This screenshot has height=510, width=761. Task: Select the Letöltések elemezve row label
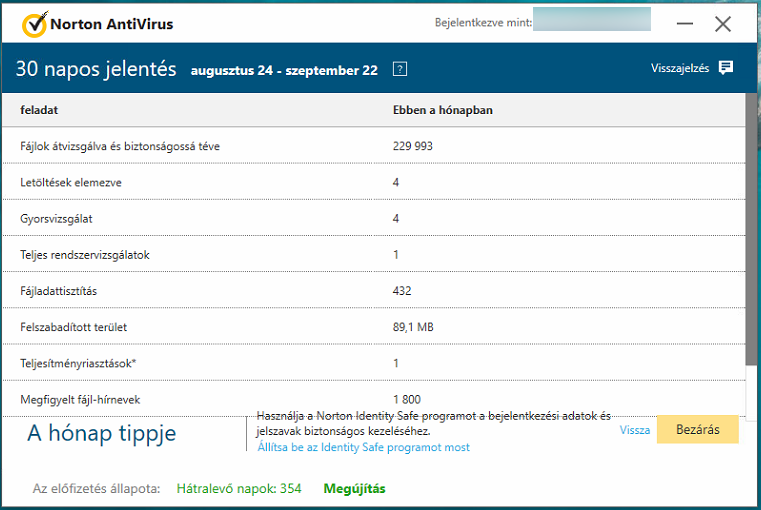[x=71, y=182]
